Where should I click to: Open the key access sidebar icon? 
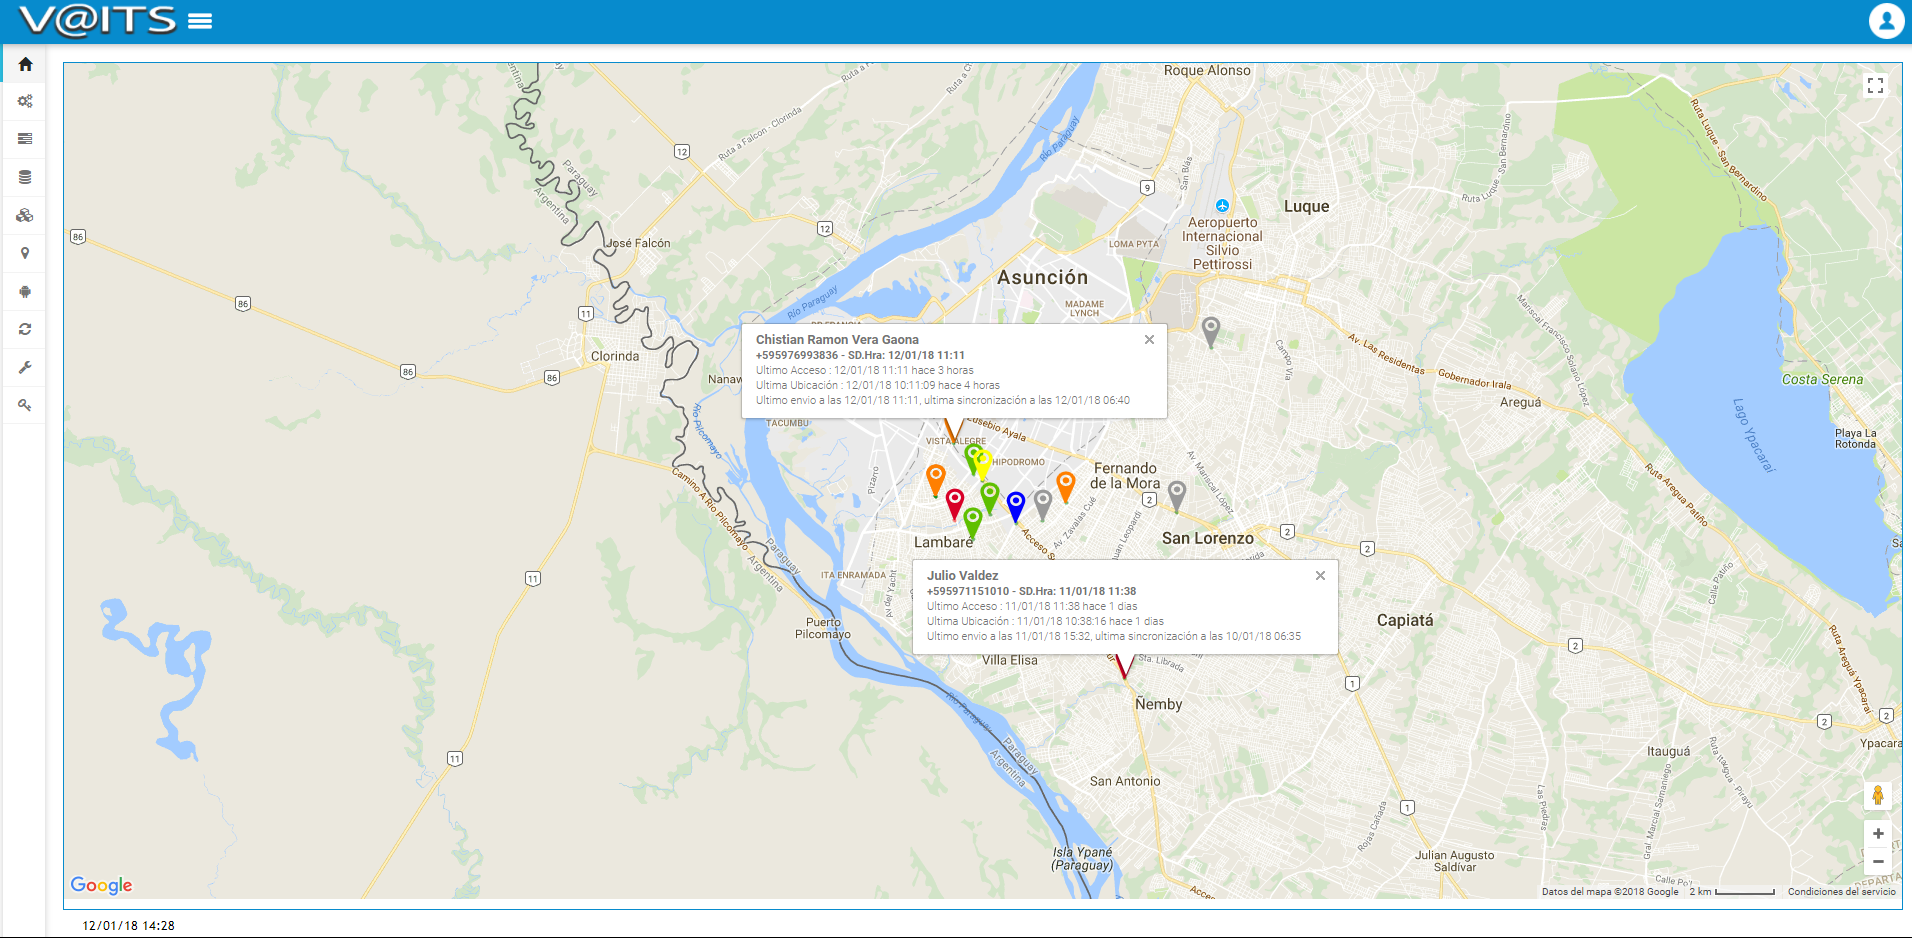[x=25, y=405]
